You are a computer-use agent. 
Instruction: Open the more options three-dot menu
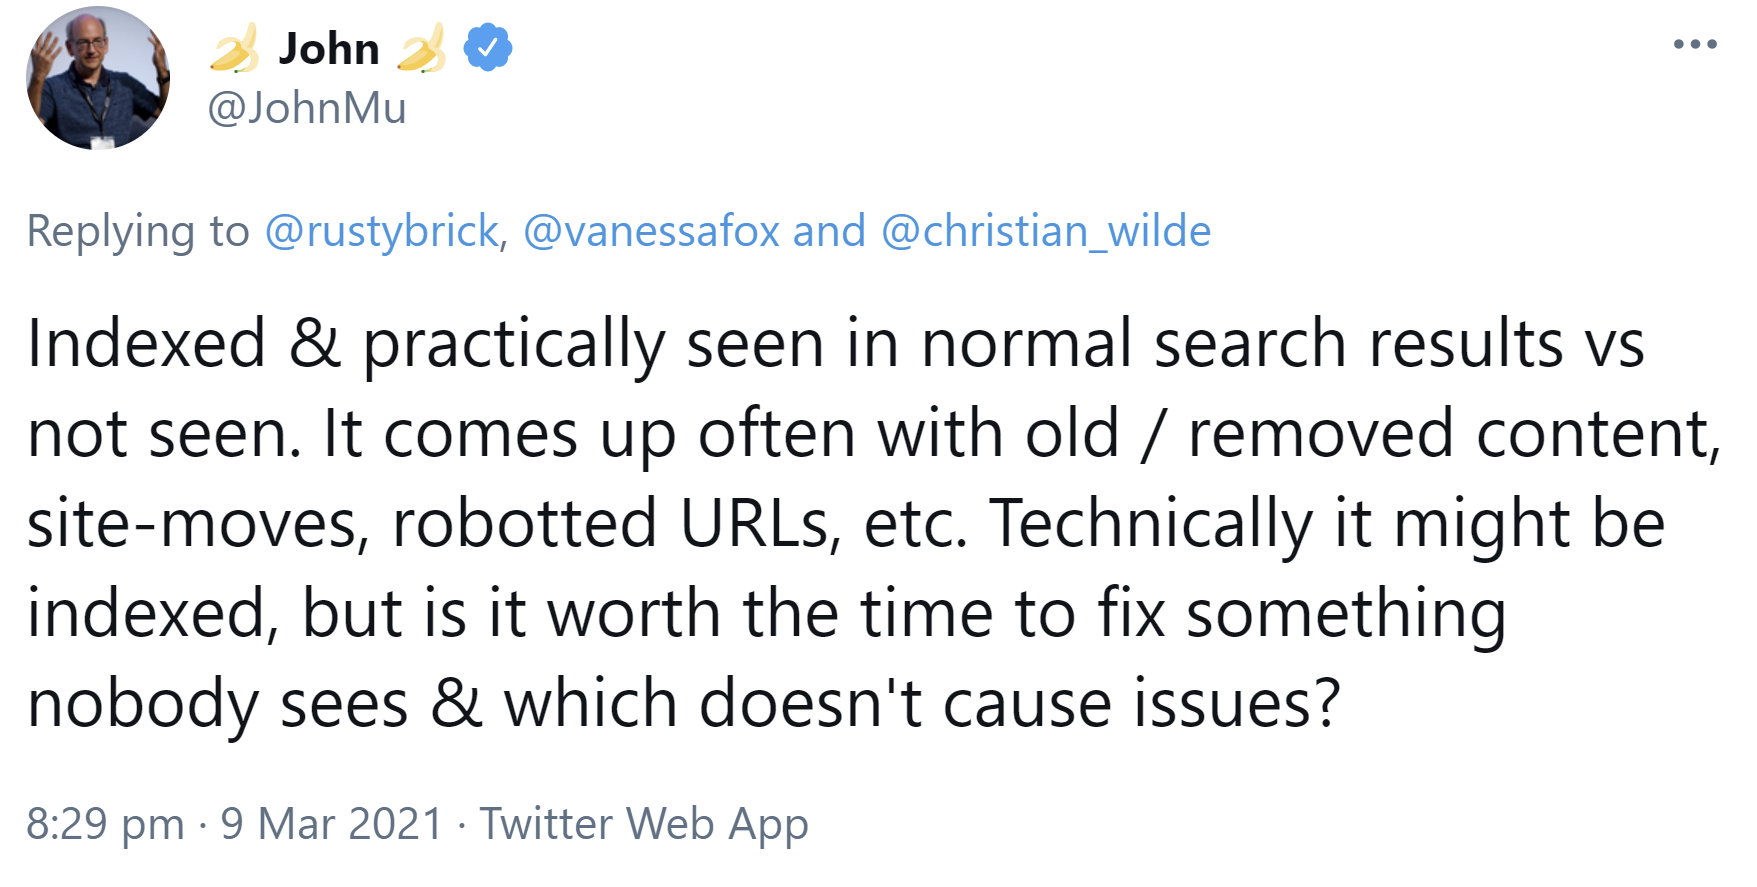click(x=1695, y=44)
